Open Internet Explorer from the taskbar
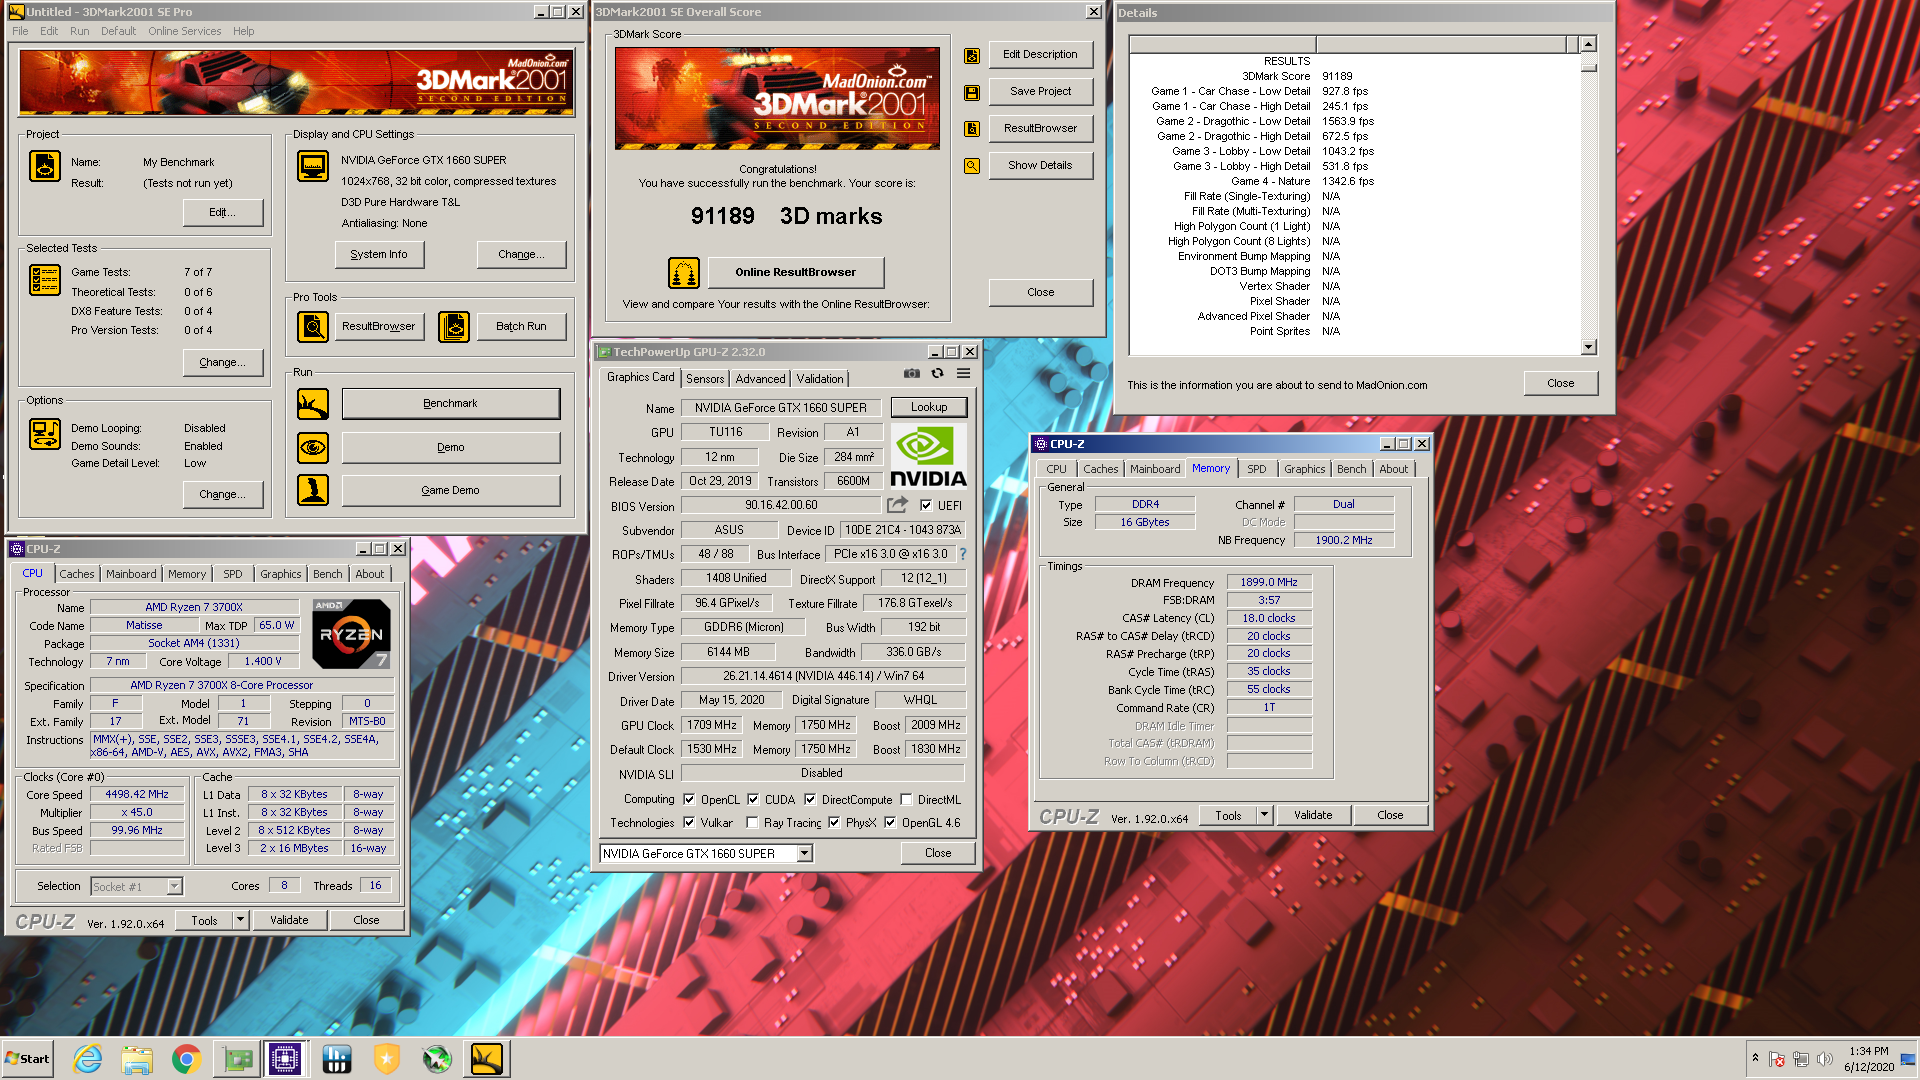The height and width of the screenshot is (1080, 1920). [x=88, y=1059]
